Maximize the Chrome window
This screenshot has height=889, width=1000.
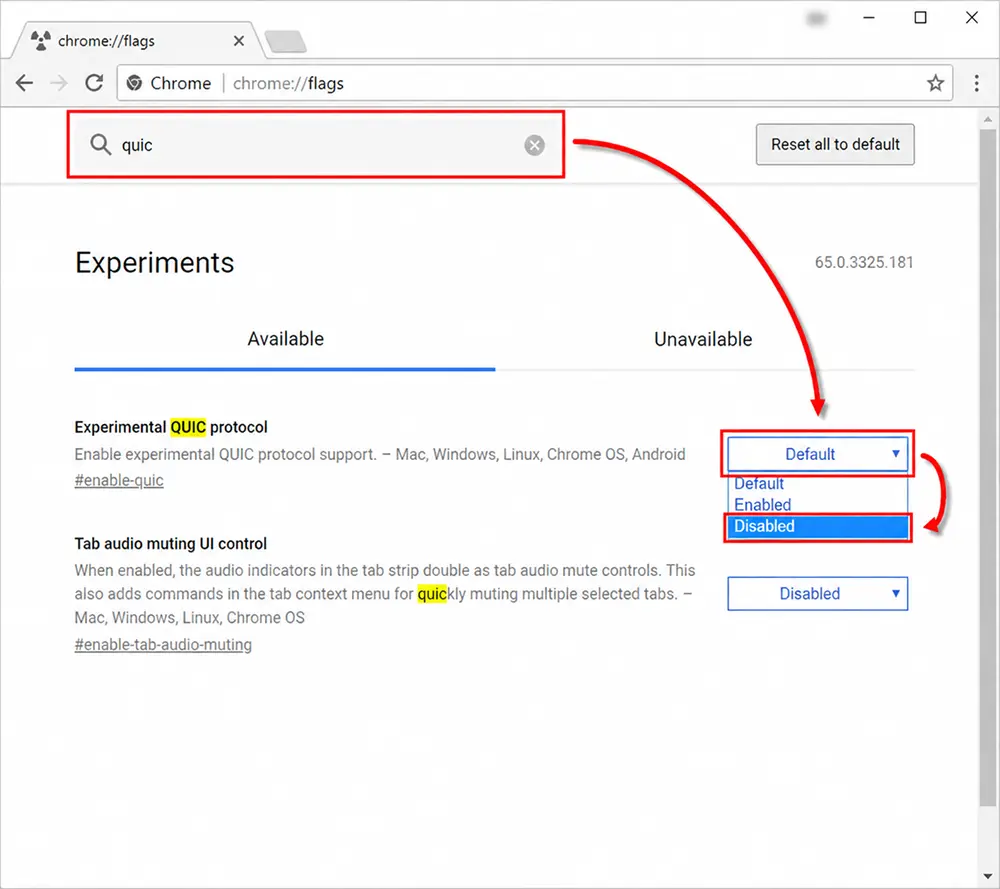920,18
